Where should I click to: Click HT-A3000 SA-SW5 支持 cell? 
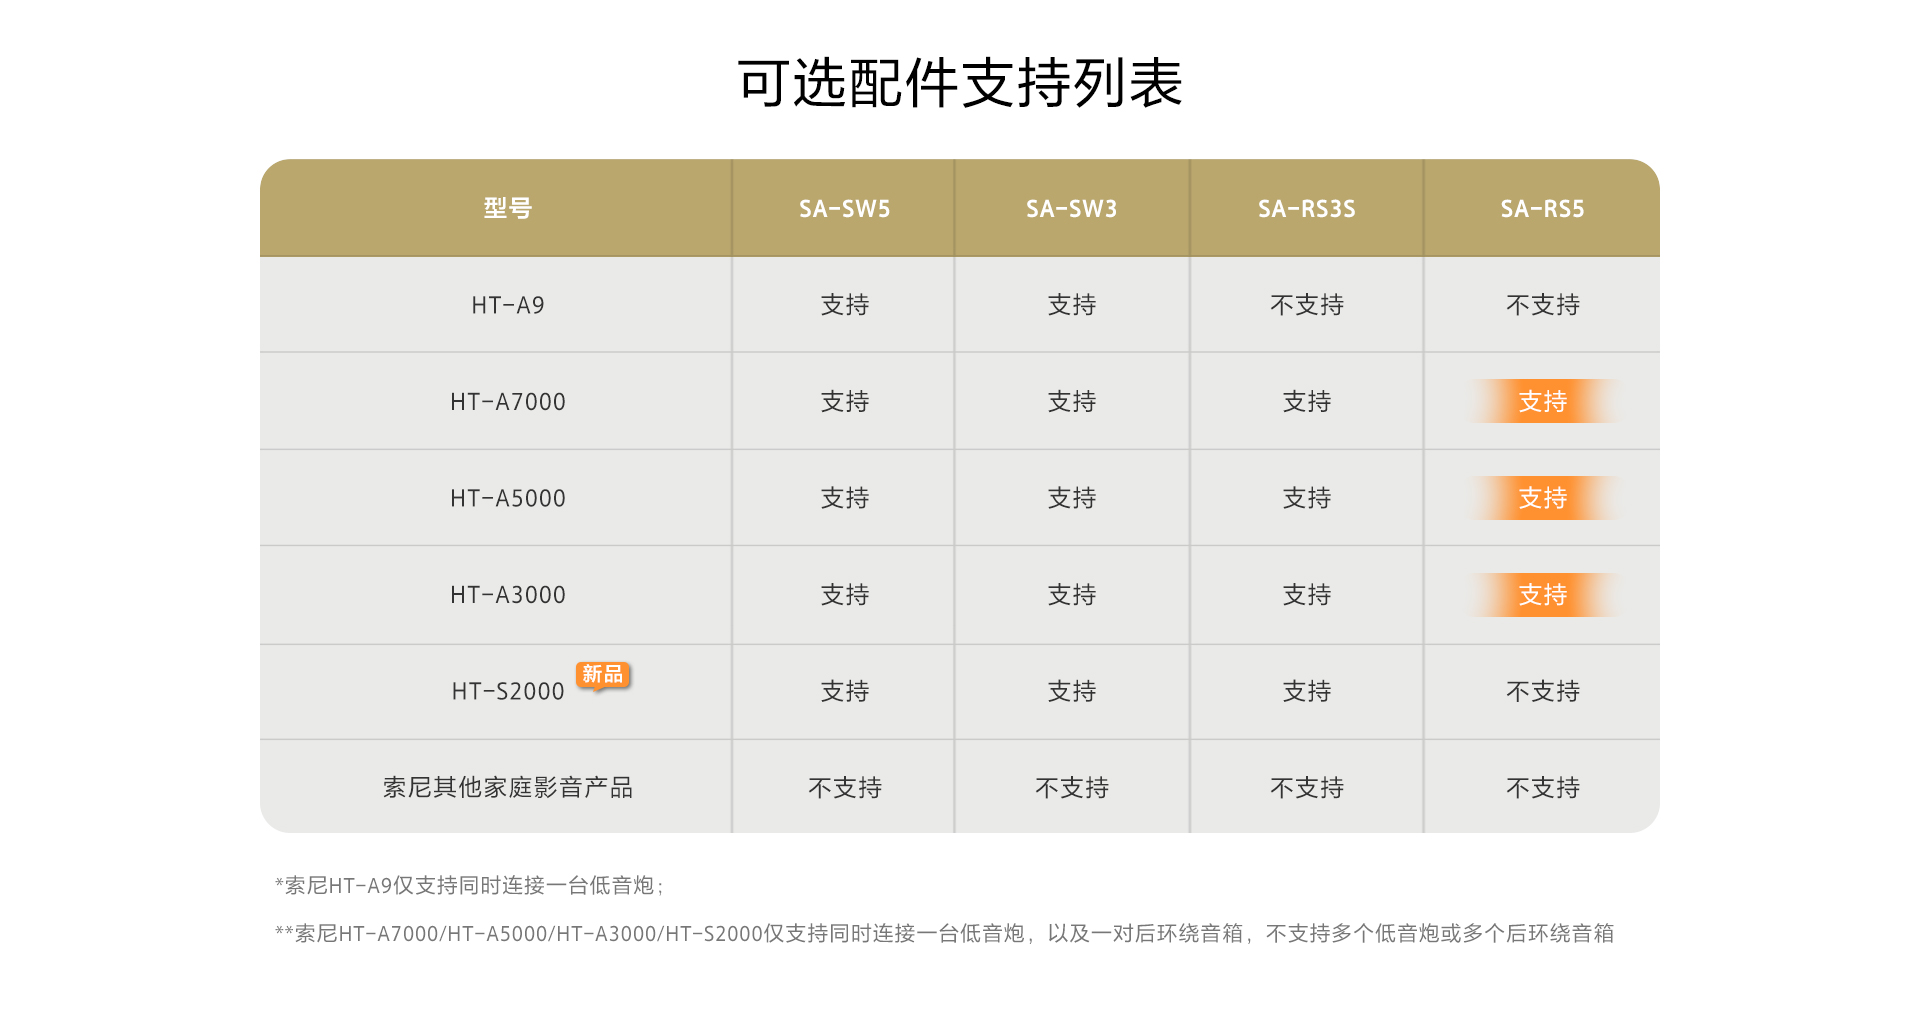tap(844, 595)
